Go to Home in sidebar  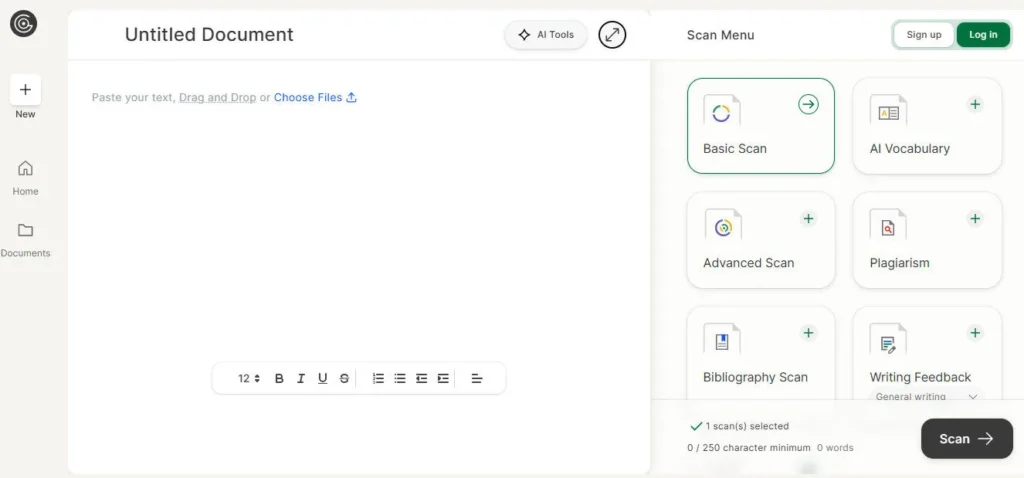pos(25,178)
